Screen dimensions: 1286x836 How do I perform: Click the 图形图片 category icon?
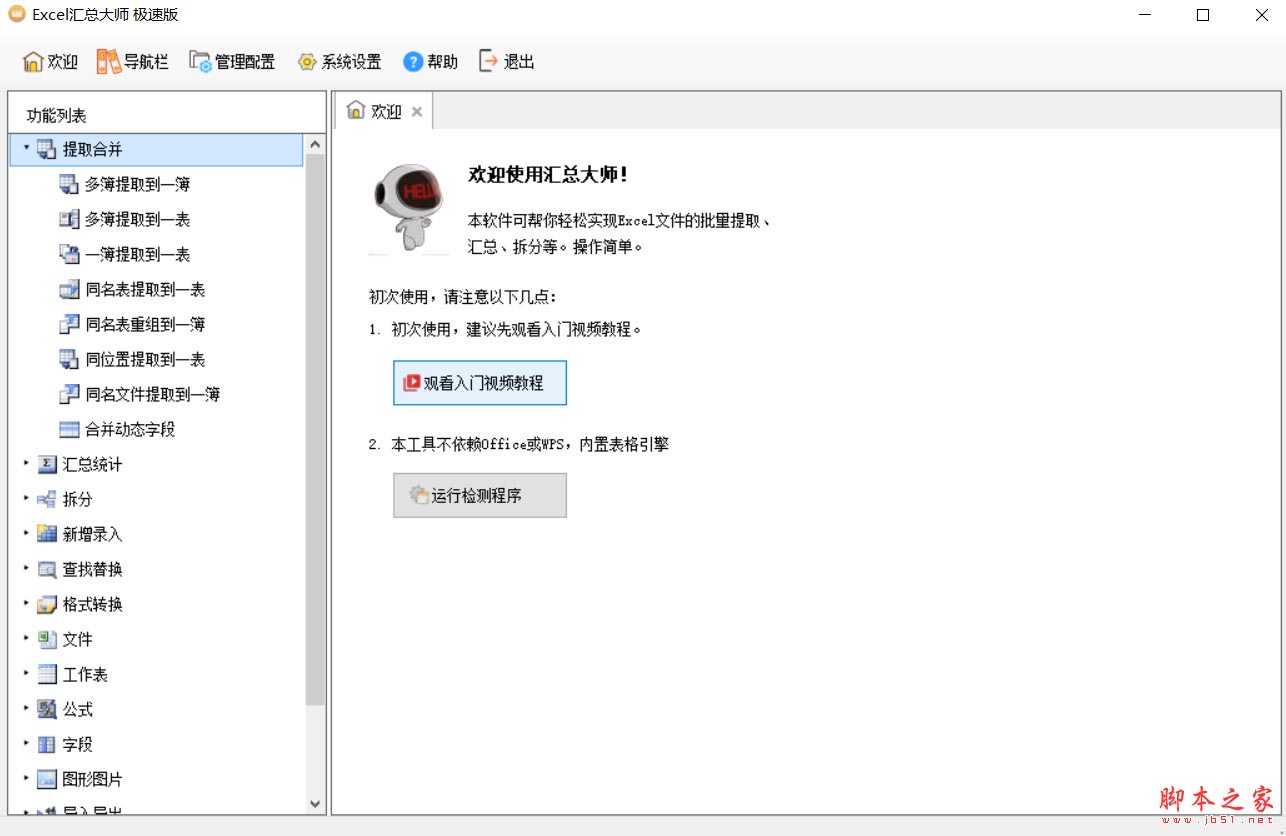pos(47,779)
